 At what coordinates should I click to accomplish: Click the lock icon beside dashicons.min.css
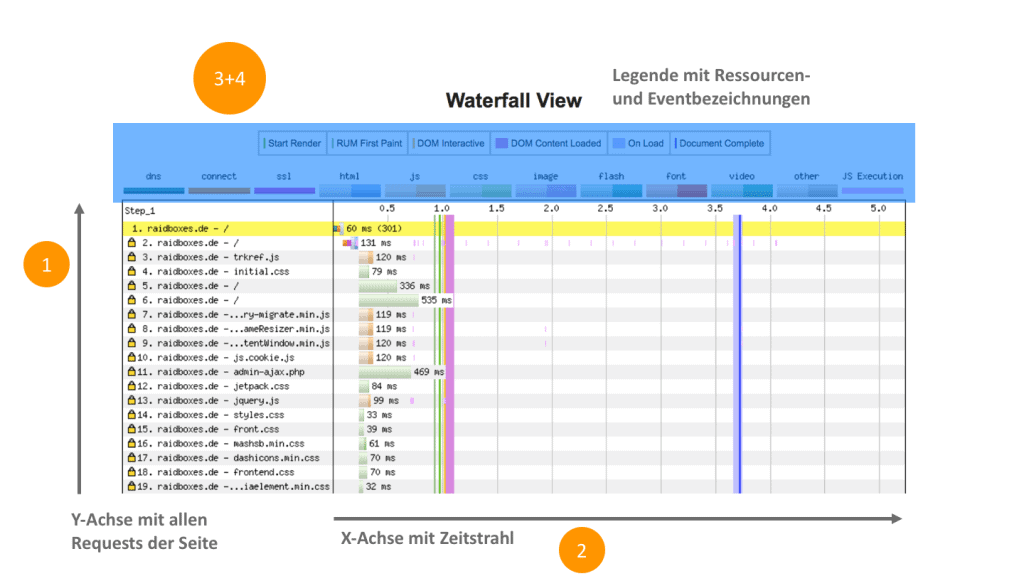[x=131, y=458]
